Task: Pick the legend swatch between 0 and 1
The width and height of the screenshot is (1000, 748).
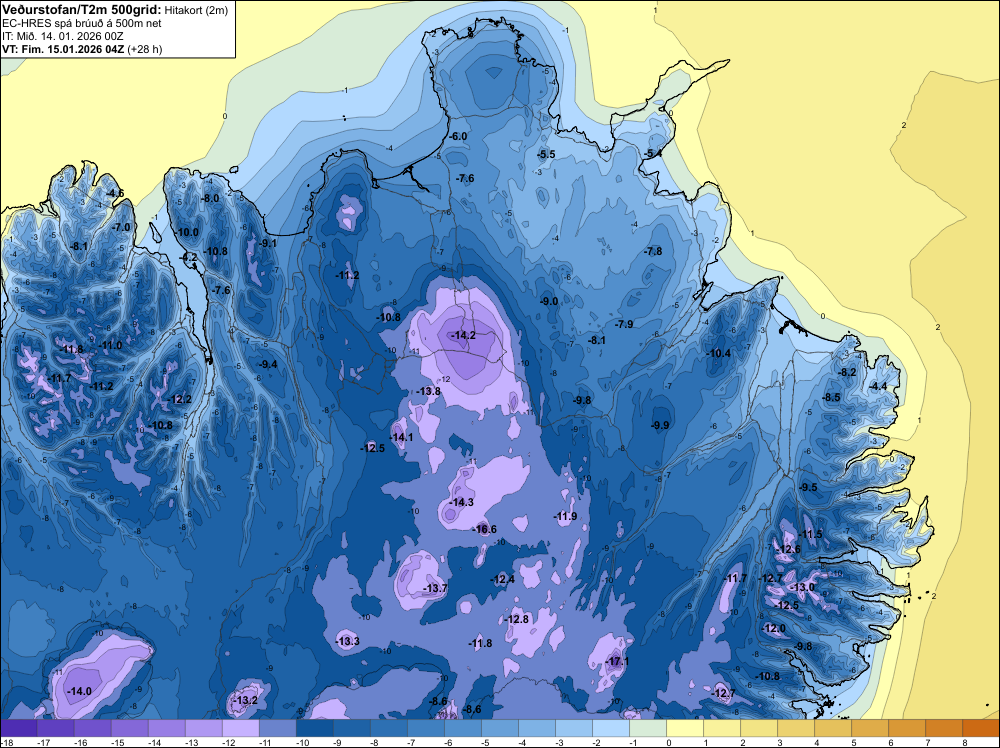Action: 685,728
